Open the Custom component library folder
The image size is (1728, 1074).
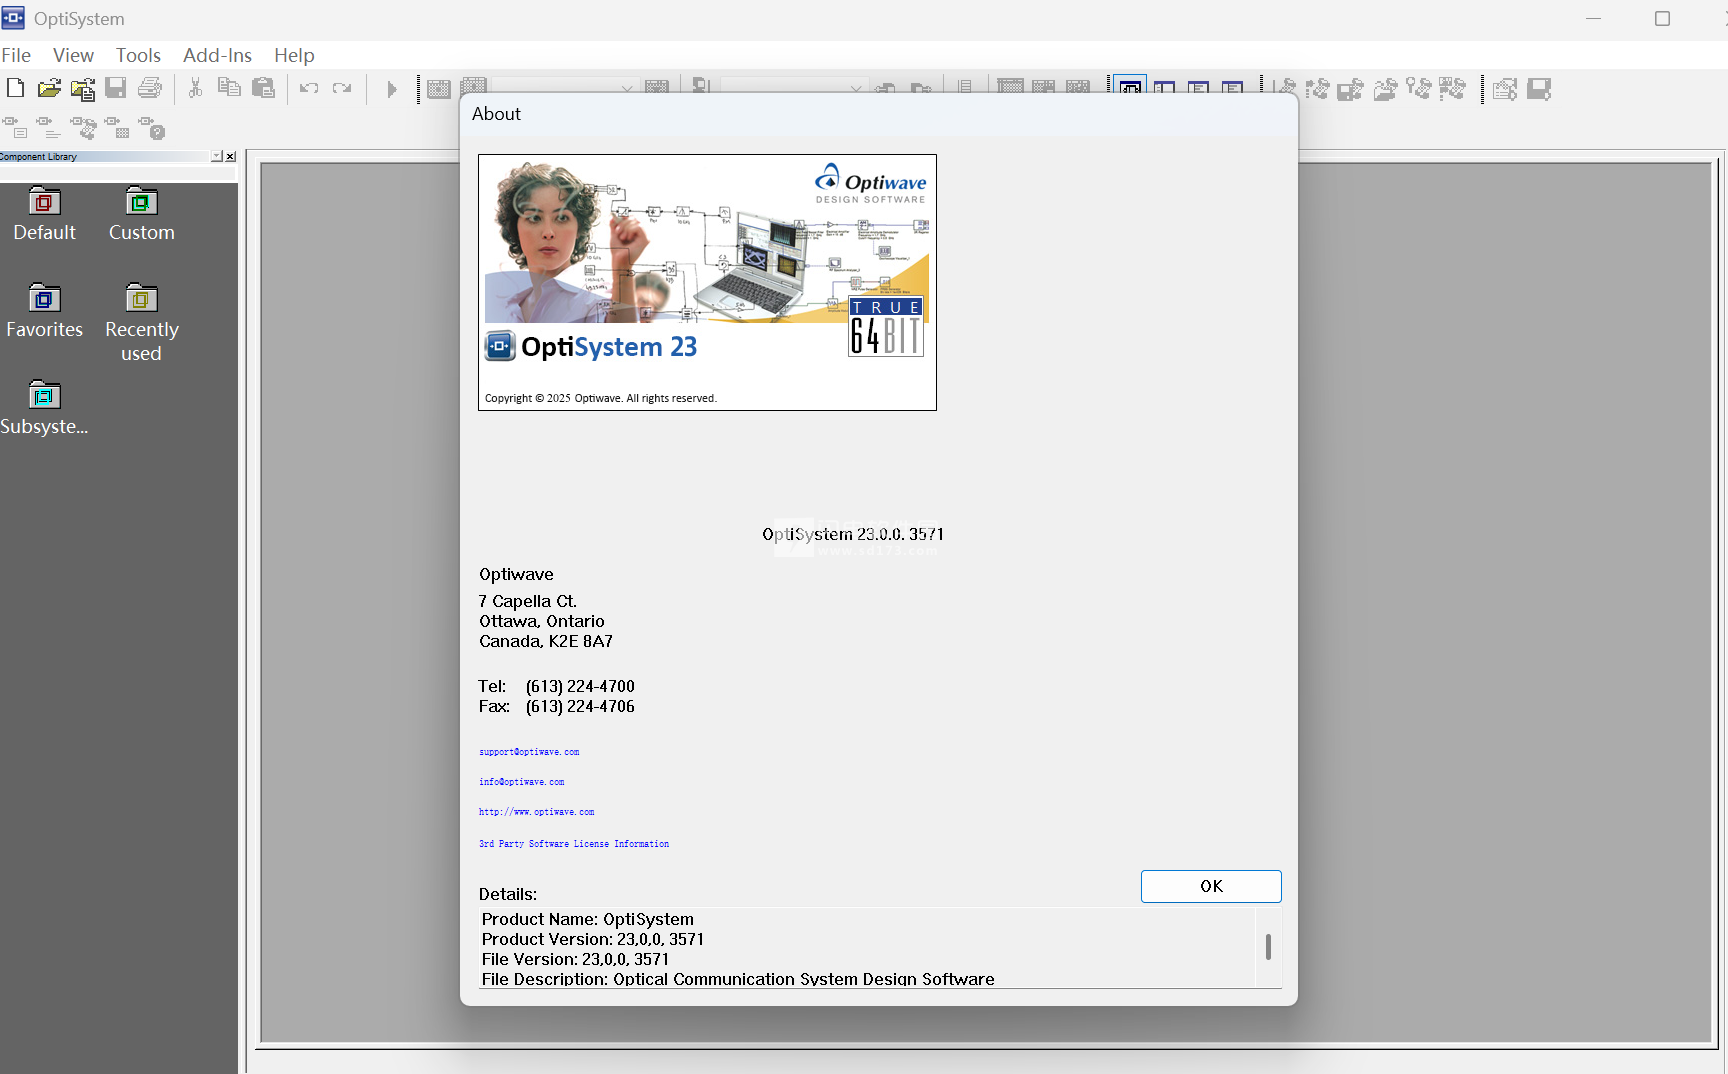click(141, 214)
